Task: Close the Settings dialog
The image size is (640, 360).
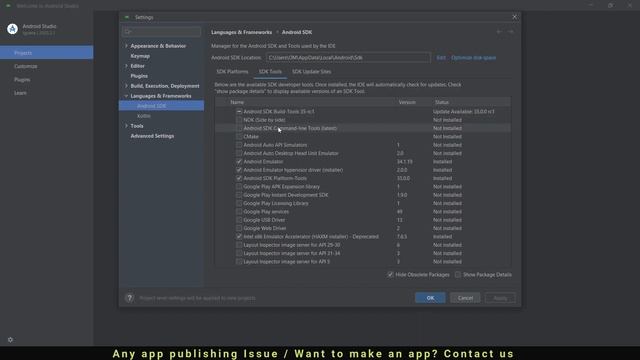Action: pos(514,17)
